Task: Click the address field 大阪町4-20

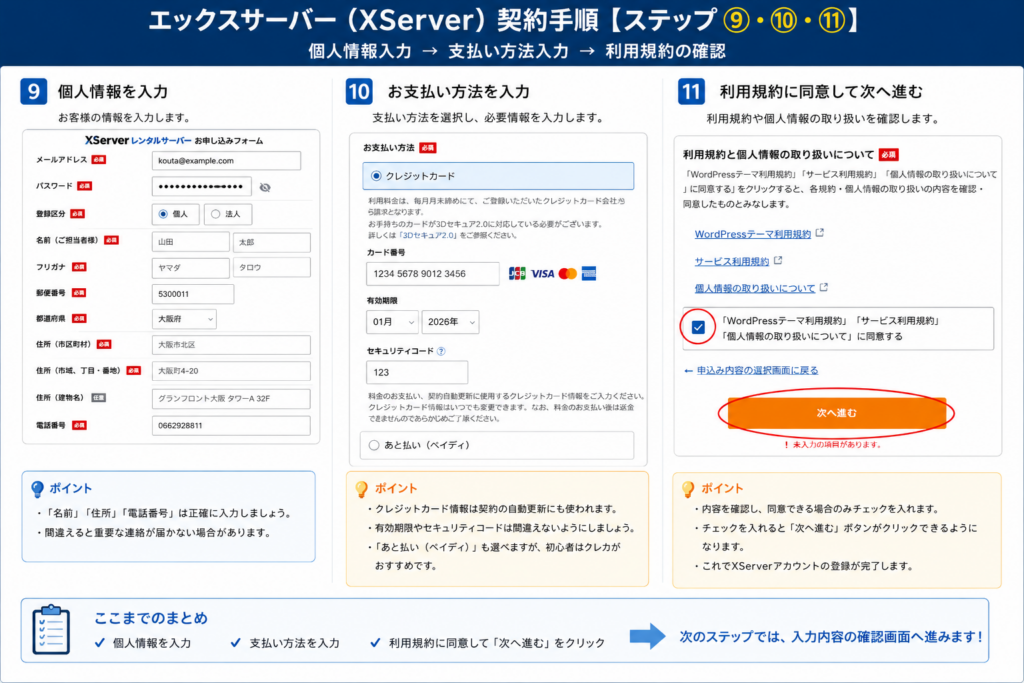Action: pos(231,371)
